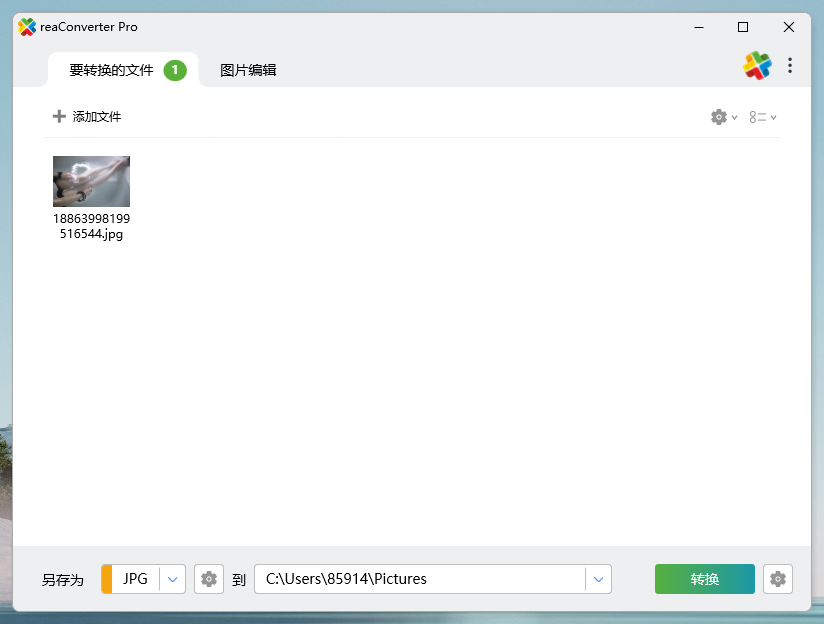Screen dimensions: 824x624
Task: Switch to the 图片编辑 tab
Action: tap(248, 70)
